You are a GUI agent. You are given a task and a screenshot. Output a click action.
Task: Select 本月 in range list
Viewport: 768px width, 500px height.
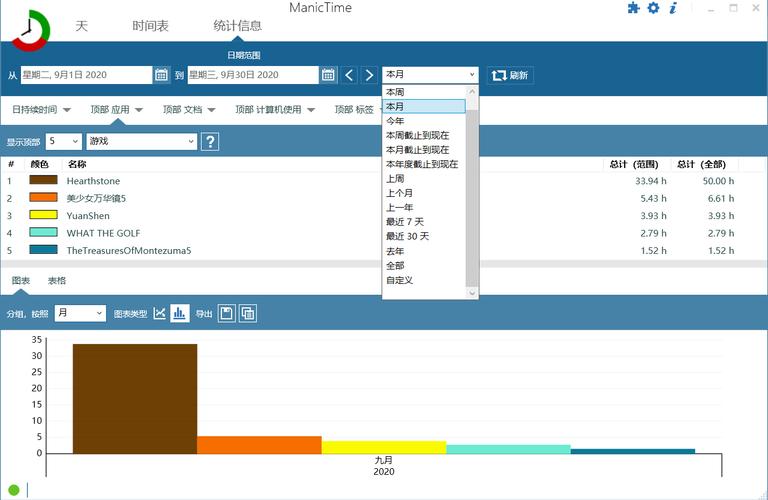[x=424, y=106]
